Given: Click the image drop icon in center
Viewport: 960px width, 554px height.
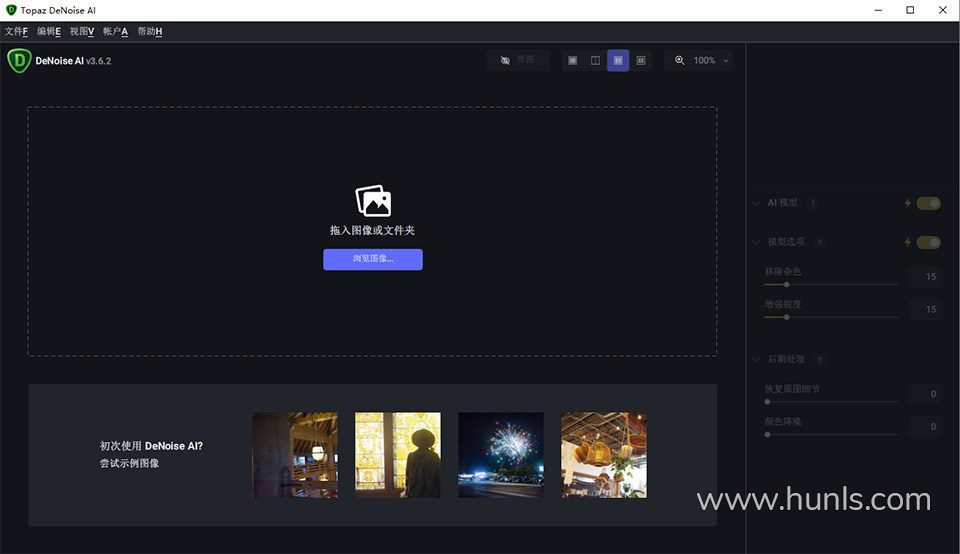Looking at the screenshot, I should click(x=373, y=201).
